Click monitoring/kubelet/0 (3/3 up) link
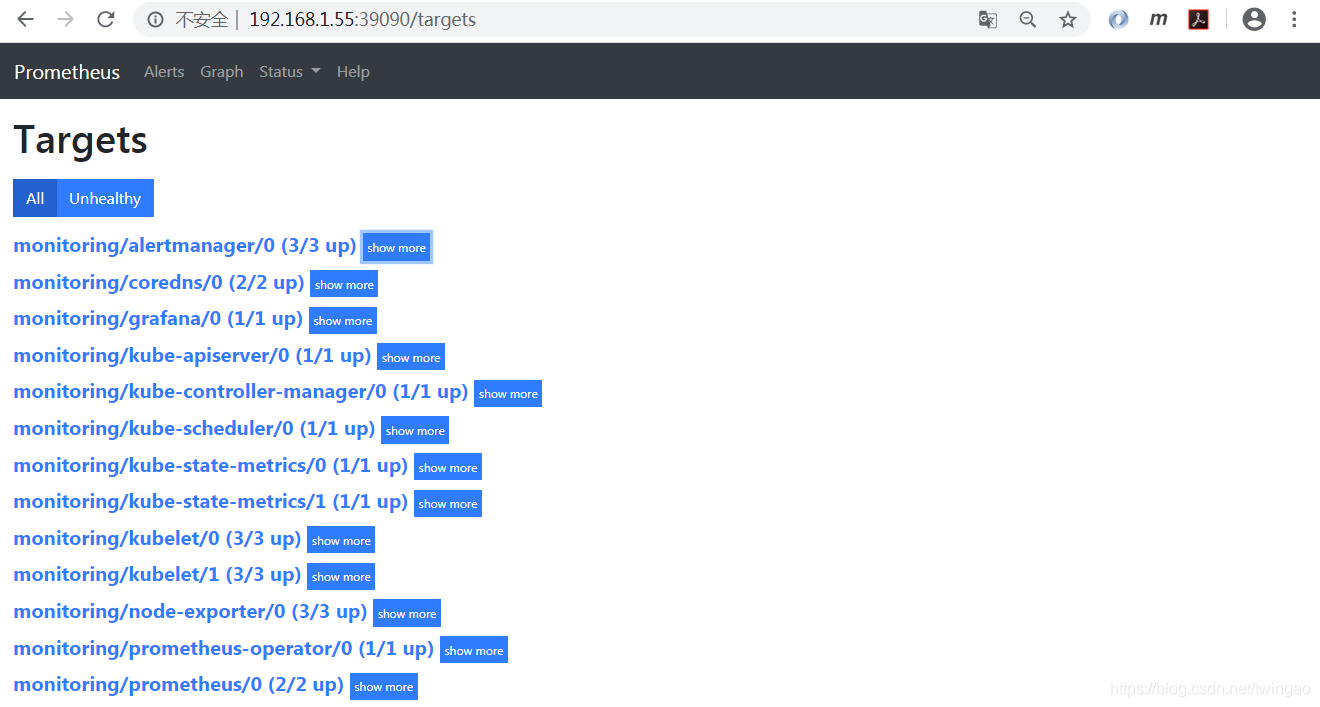This screenshot has width=1320, height=707. click(x=157, y=538)
